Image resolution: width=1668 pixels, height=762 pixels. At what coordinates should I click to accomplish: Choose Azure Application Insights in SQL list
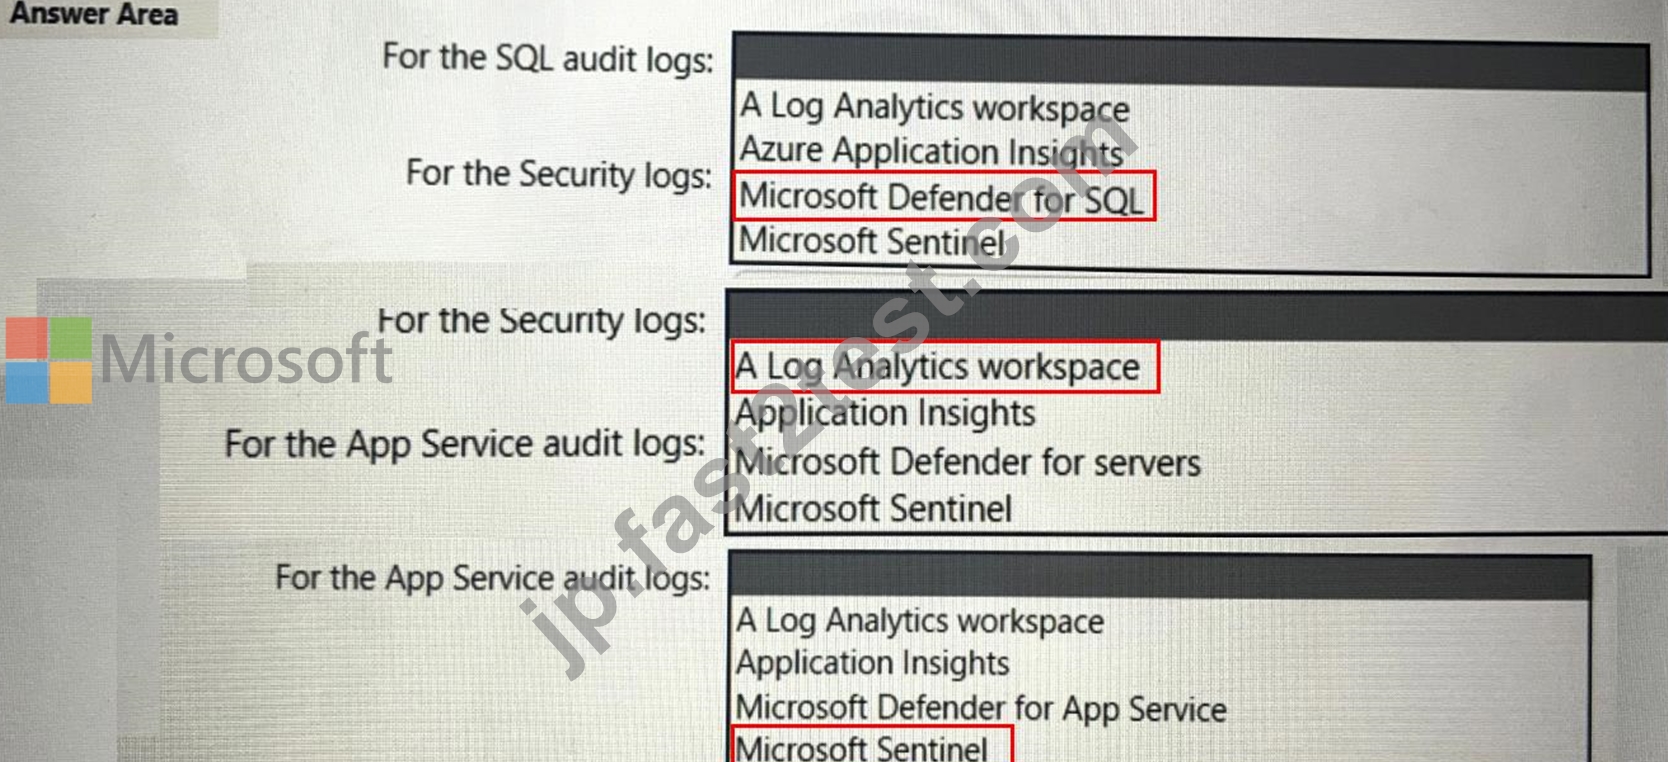pyautogui.click(x=932, y=151)
